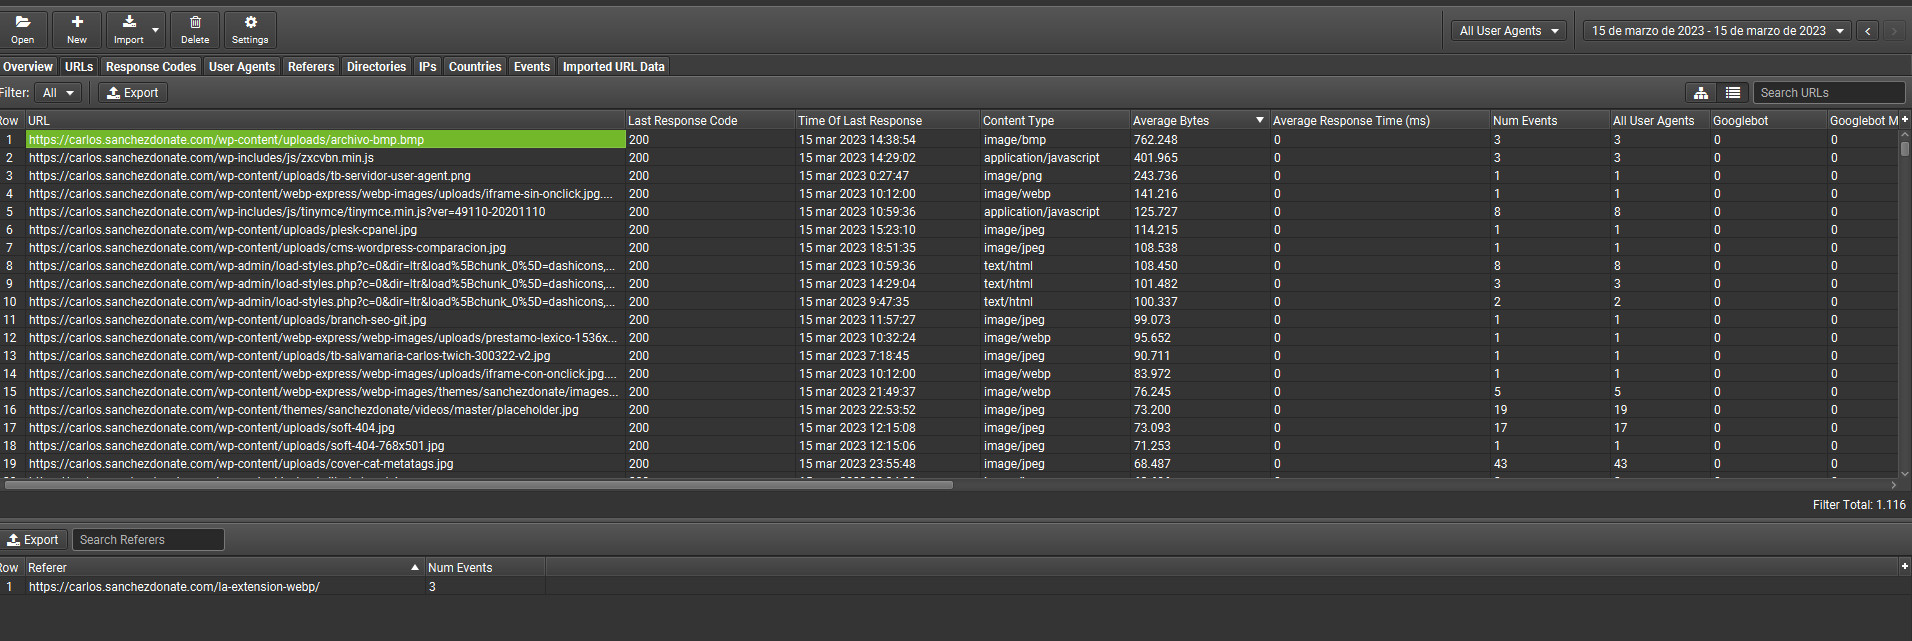Open the date range dropdown
Viewport: 1912px width, 641px height.
click(x=1717, y=31)
